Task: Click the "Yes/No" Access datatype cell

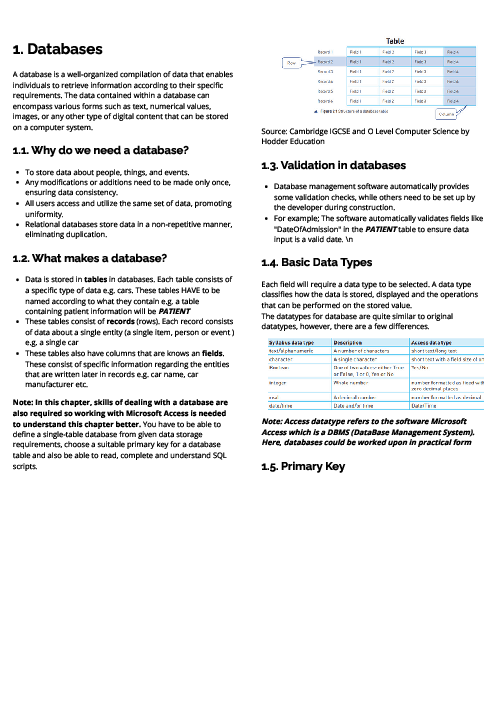Action: click(419, 368)
